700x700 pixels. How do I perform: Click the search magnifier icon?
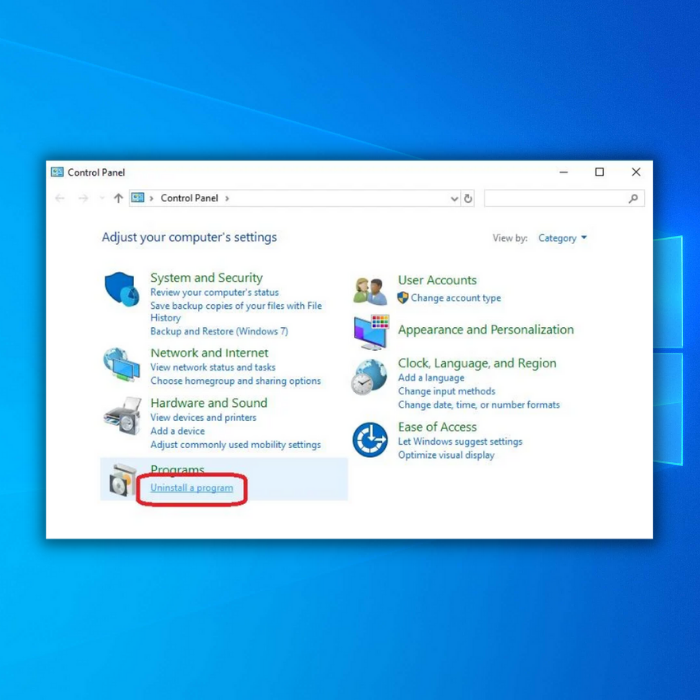point(633,198)
